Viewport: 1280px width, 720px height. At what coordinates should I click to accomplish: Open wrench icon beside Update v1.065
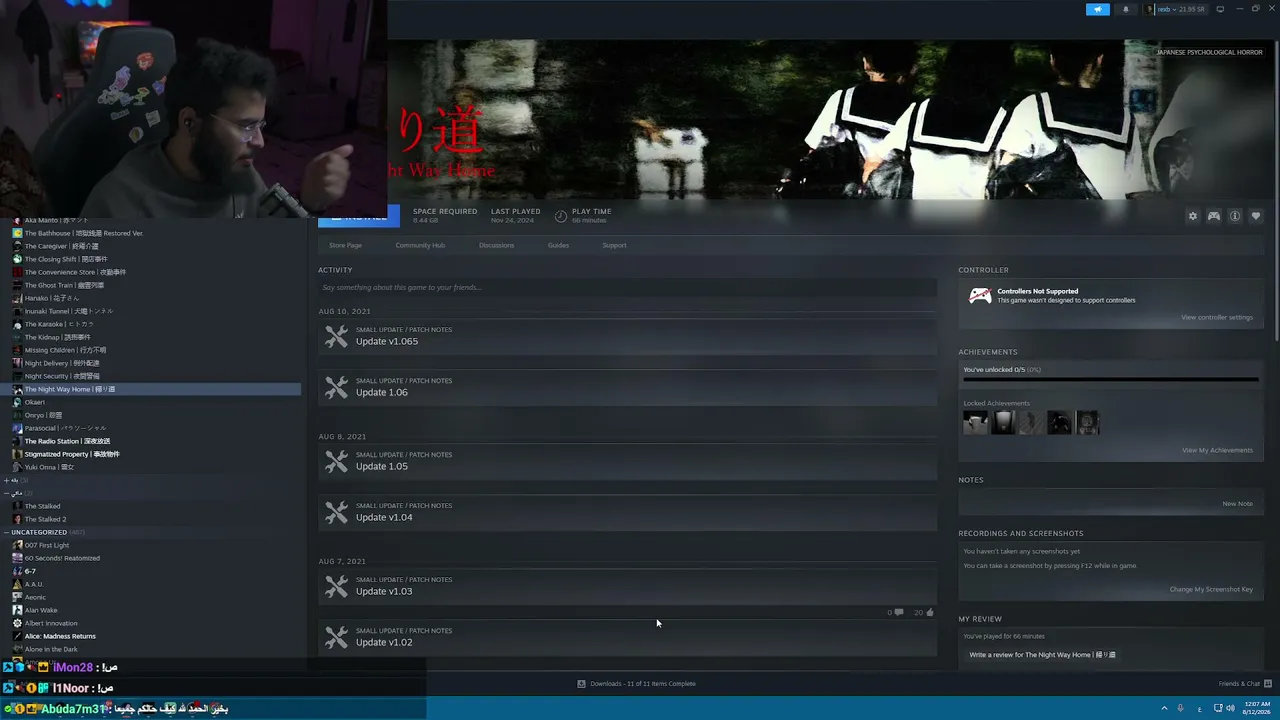(x=336, y=337)
